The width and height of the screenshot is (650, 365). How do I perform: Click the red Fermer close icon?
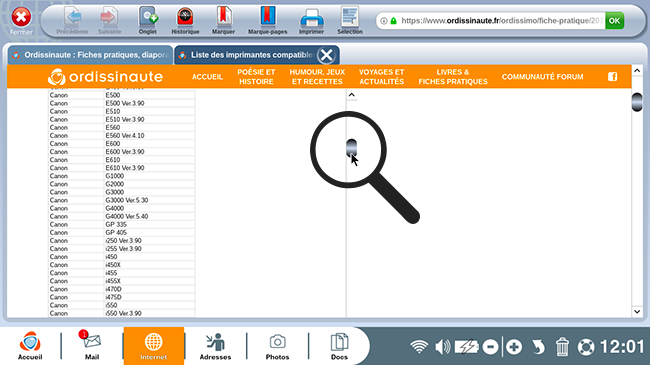(21, 18)
